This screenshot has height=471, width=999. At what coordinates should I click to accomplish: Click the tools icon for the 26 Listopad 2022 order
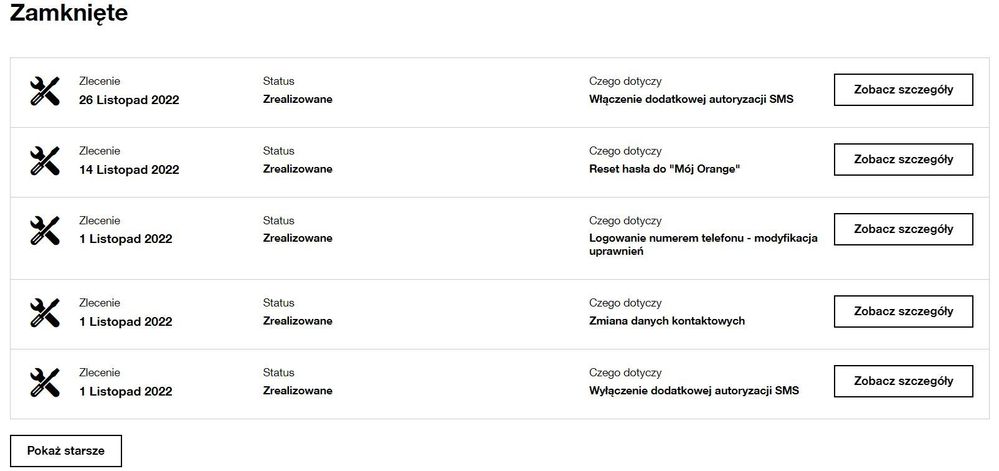pos(44,91)
